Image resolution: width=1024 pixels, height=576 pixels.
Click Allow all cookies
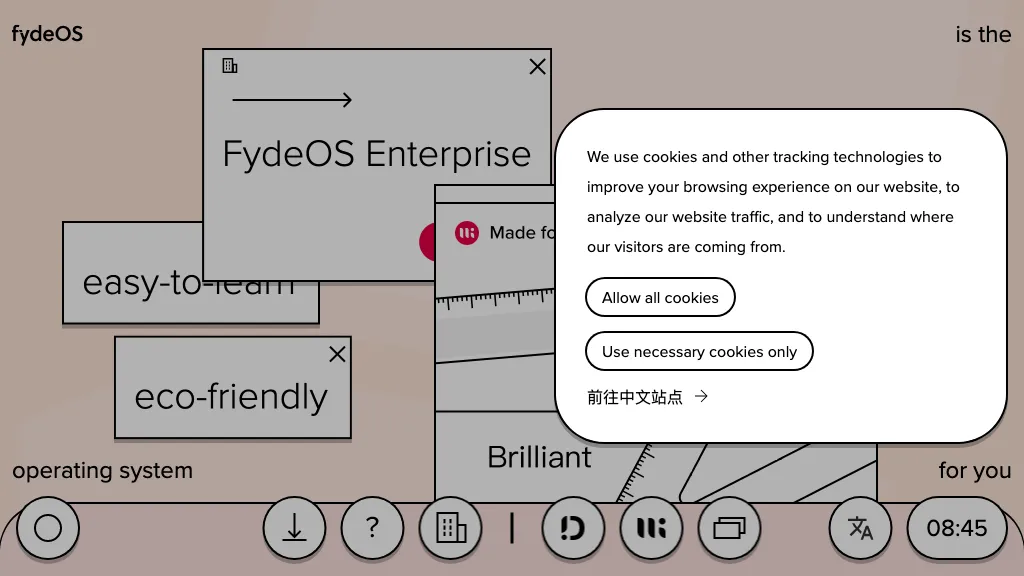(660, 297)
